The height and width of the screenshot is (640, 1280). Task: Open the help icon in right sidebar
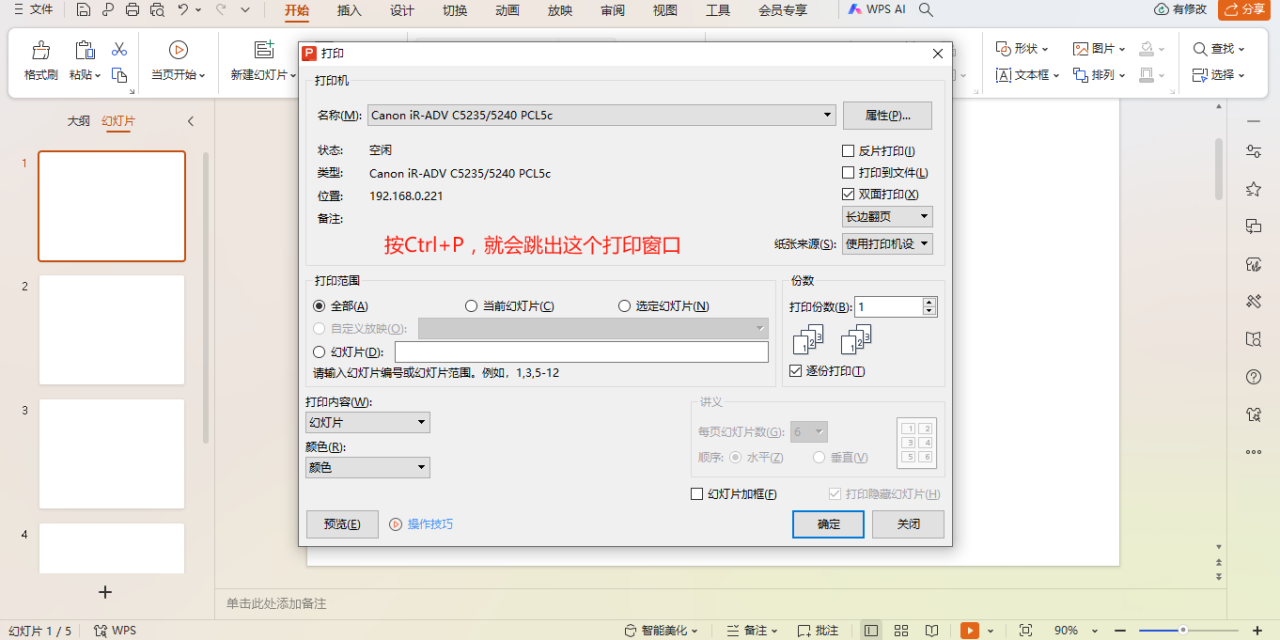click(x=1253, y=377)
